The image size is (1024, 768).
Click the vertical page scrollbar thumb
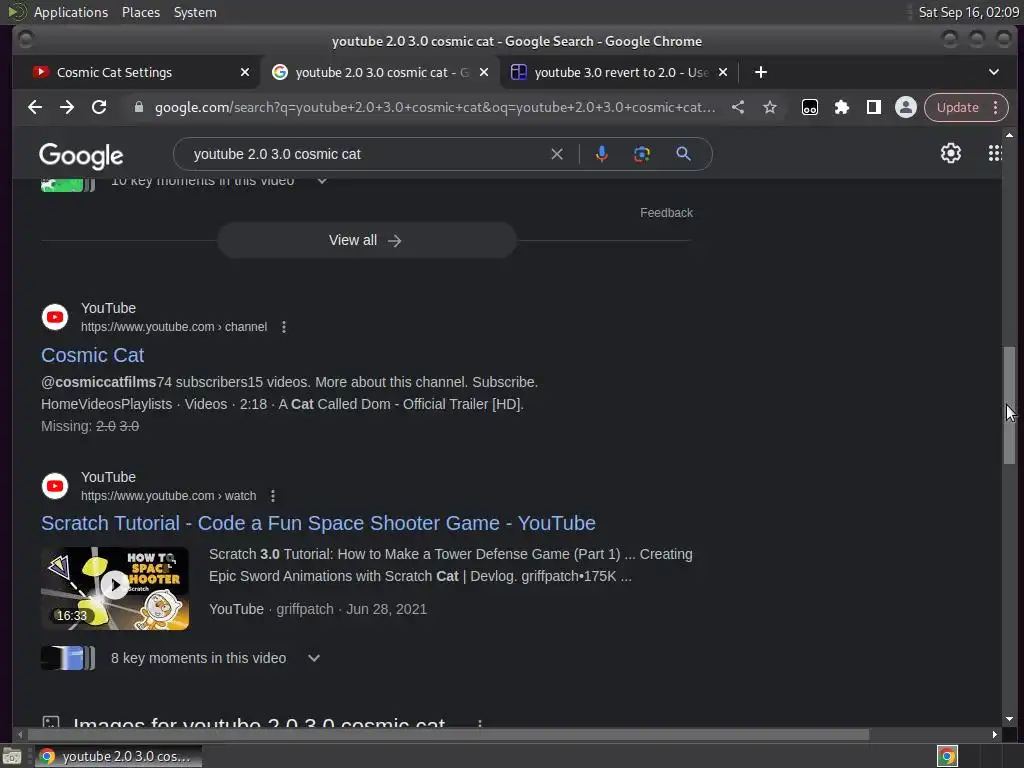pyautogui.click(x=1010, y=406)
